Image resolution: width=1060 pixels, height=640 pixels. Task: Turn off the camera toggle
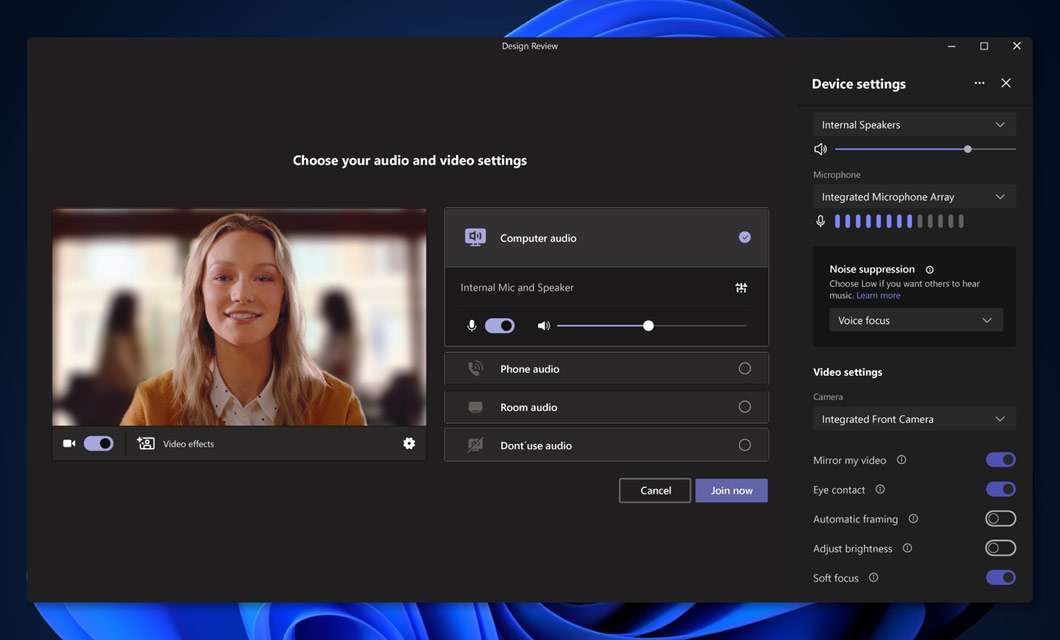click(98, 444)
